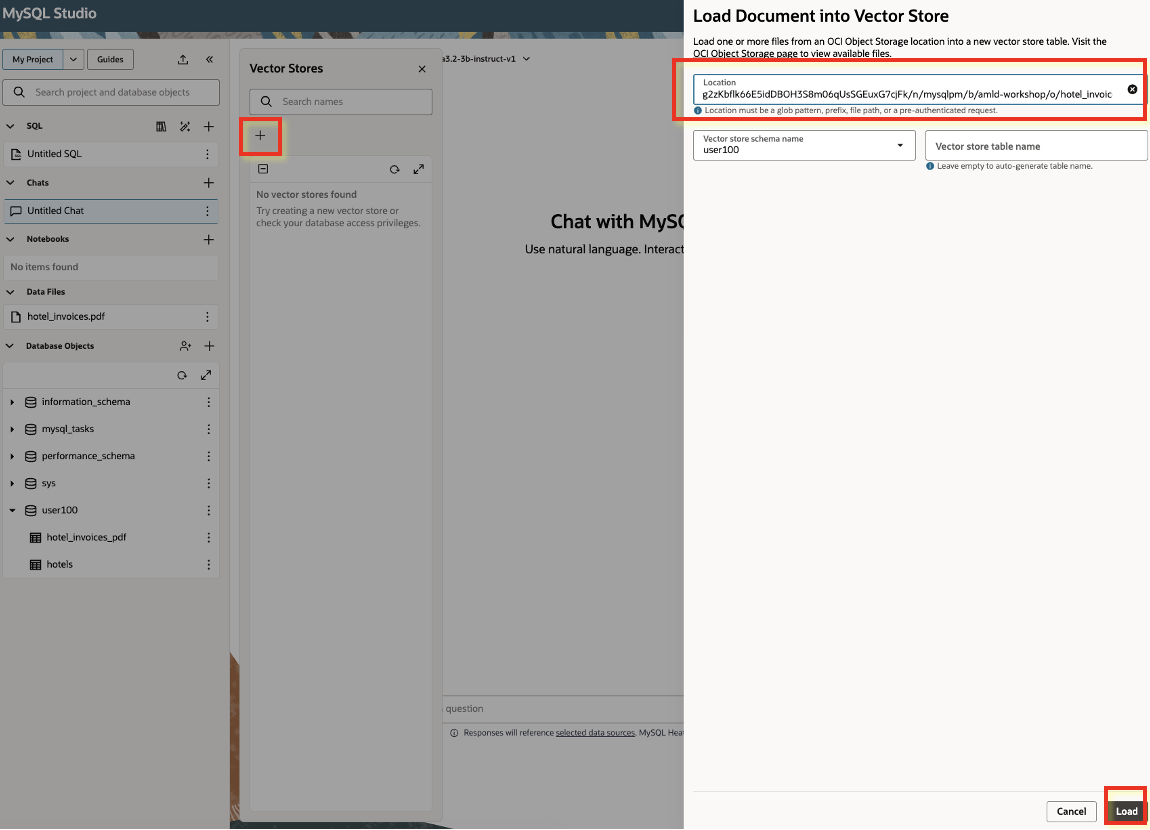Click the SQL magic wand icon

(185, 127)
